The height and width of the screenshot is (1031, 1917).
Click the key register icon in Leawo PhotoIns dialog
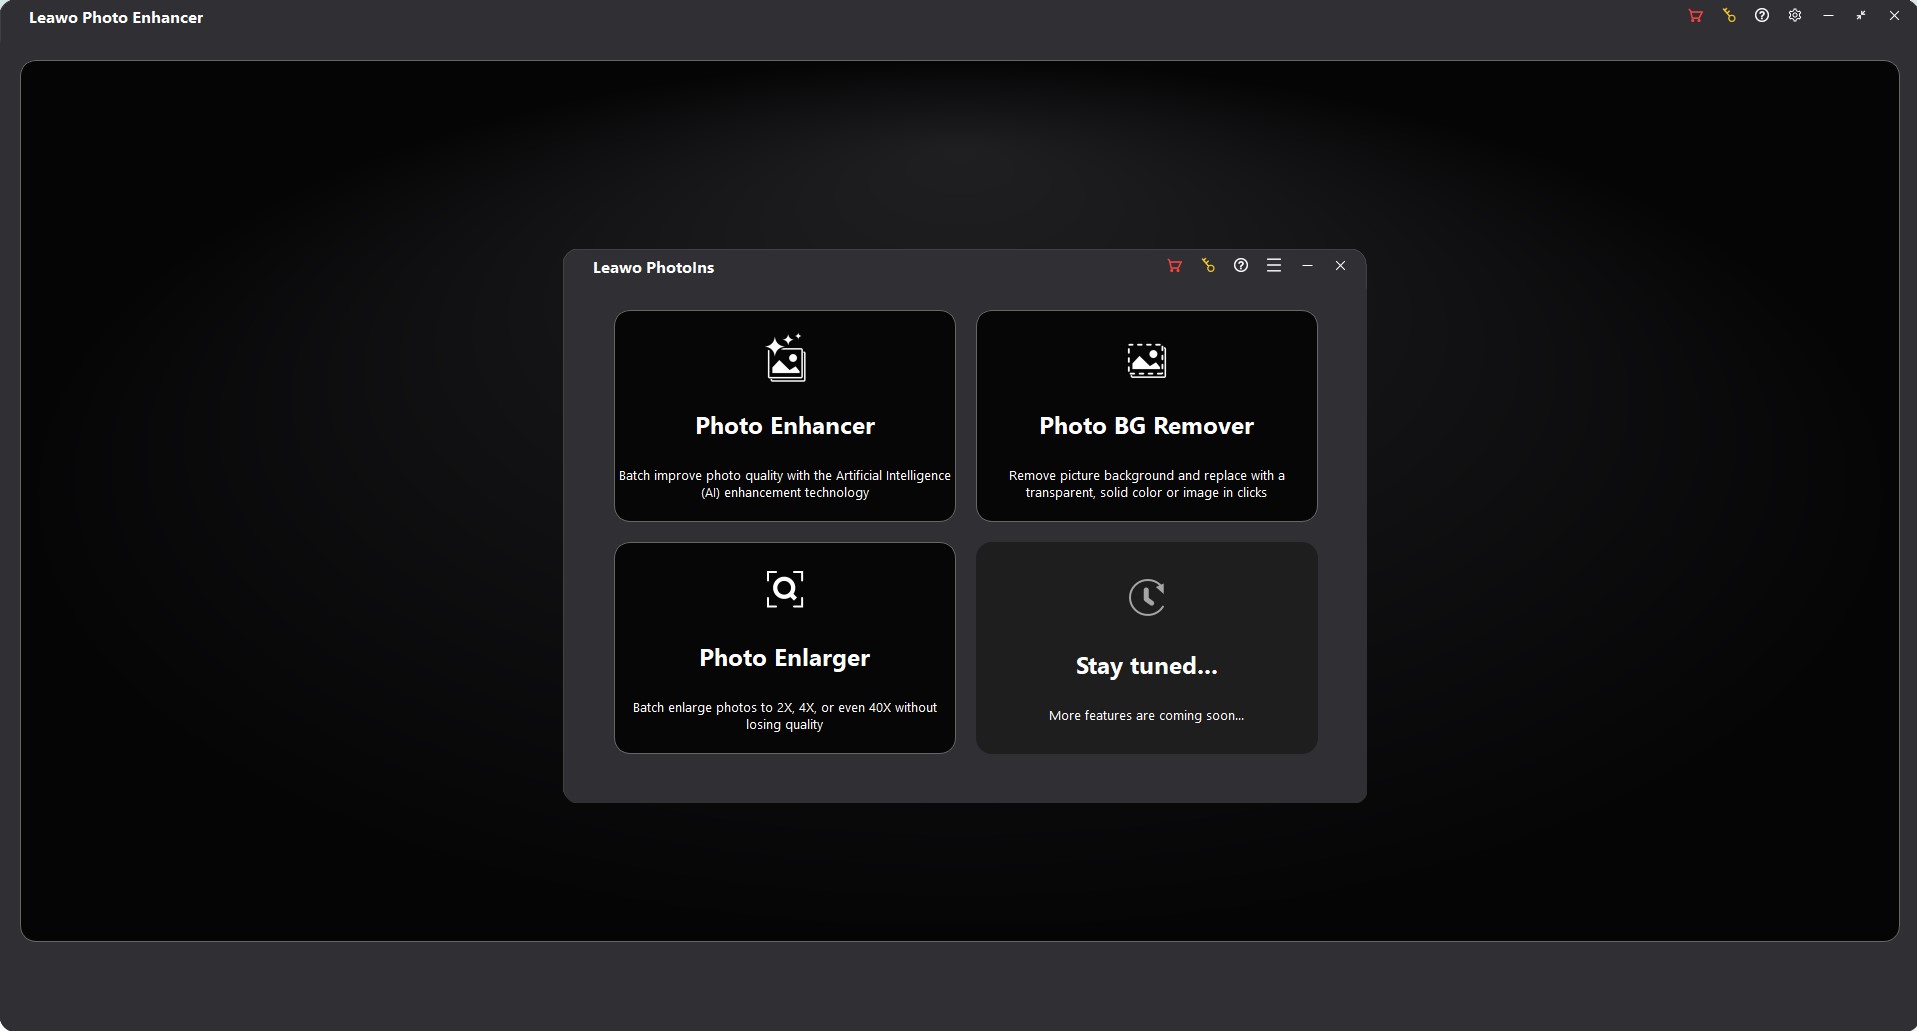click(1208, 266)
